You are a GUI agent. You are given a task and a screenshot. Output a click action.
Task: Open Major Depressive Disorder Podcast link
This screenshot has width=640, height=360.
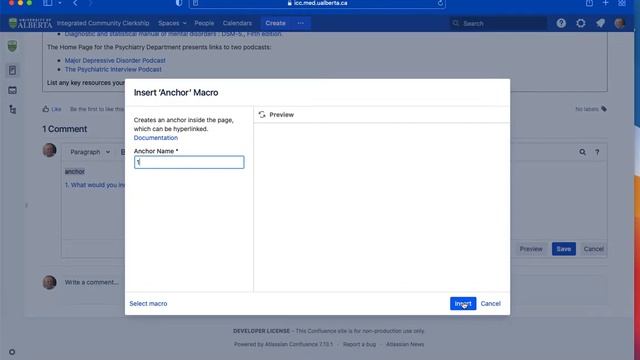tap(115, 60)
